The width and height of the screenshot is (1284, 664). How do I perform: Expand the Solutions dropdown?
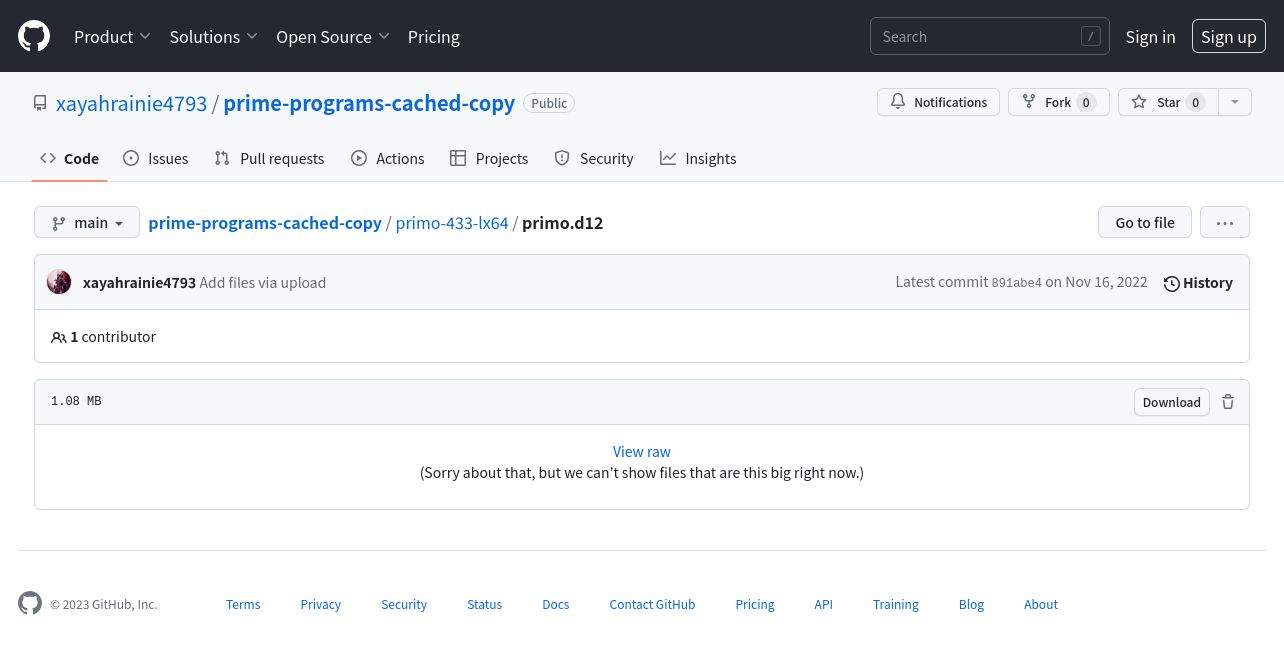213,37
